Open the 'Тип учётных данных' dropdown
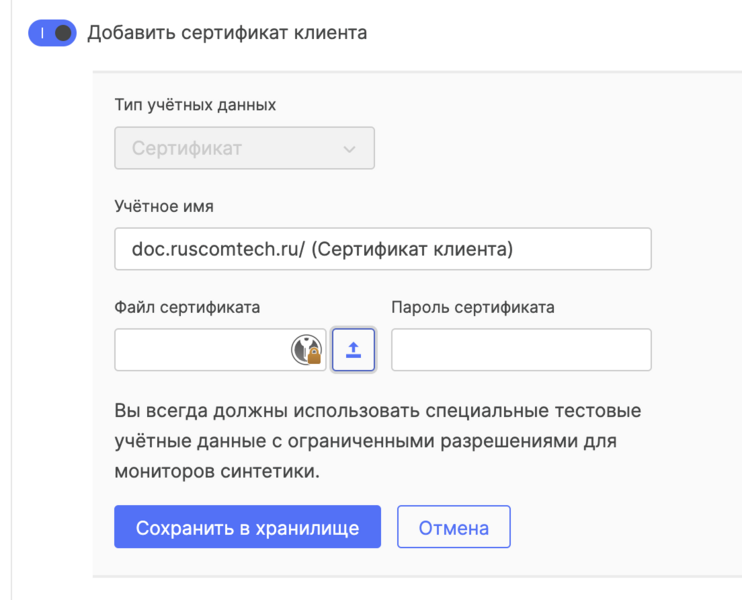 [x=244, y=148]
